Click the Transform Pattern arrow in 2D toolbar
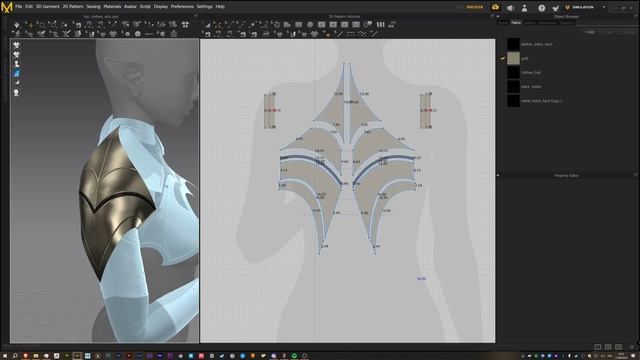 (x=208, y=25)
